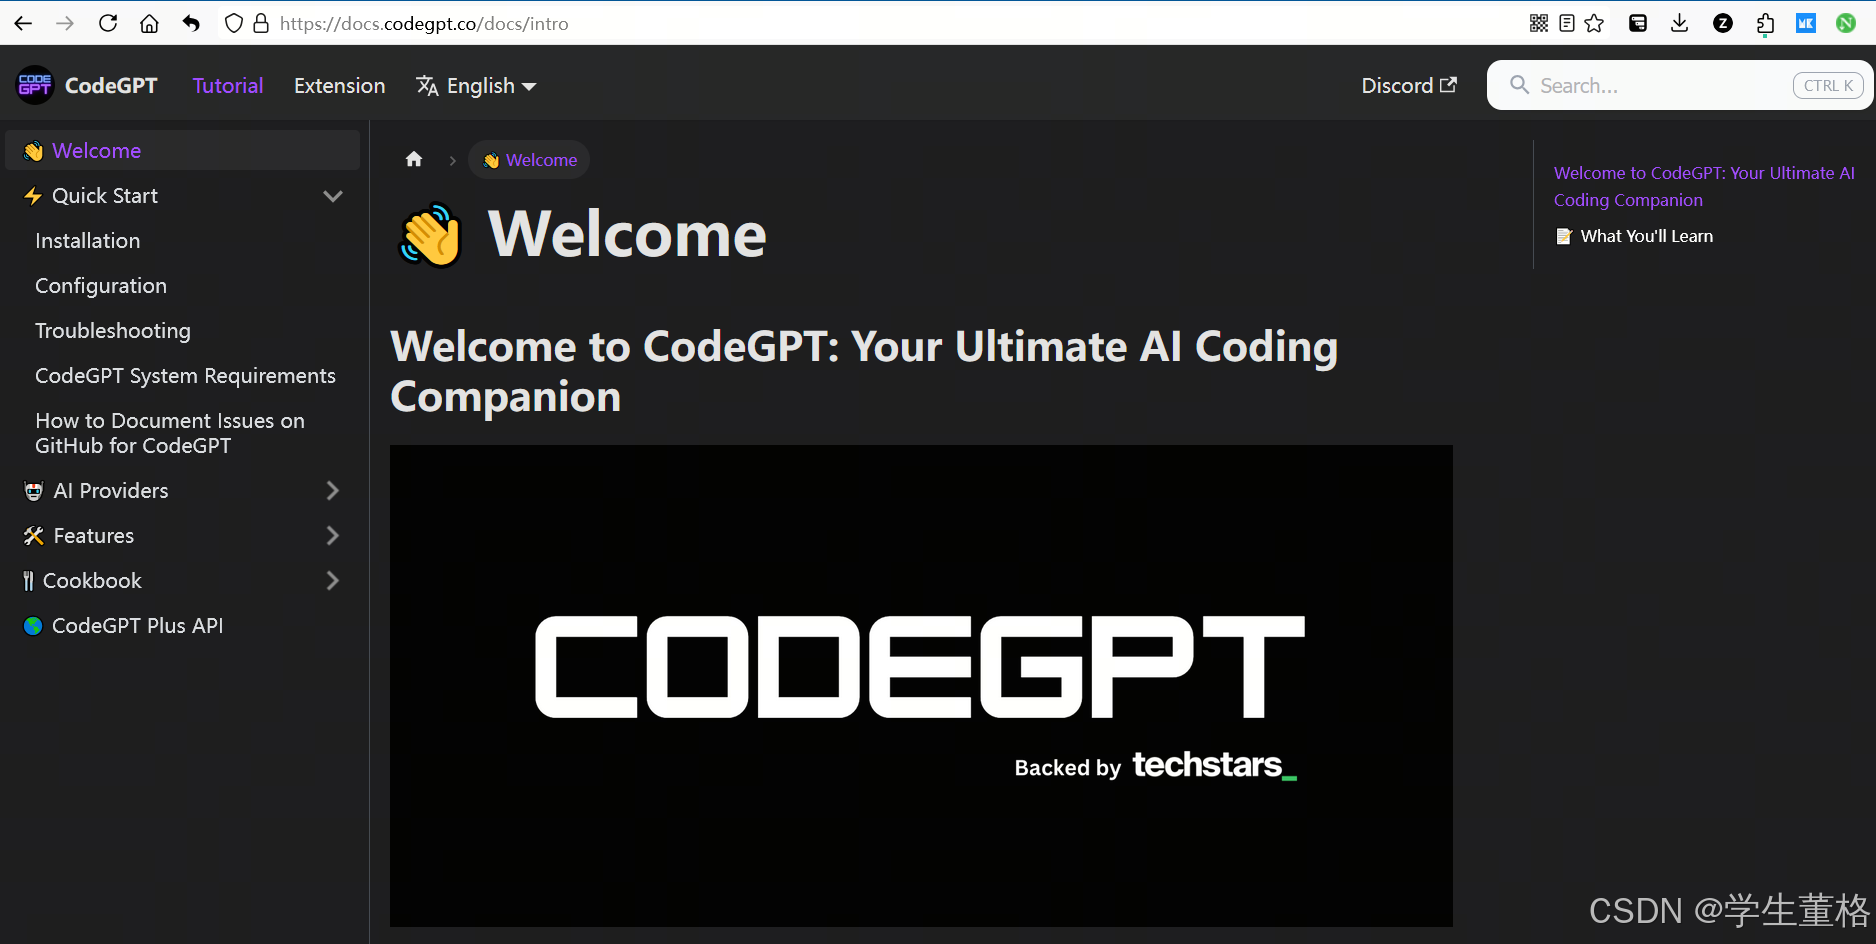Click the breadcrumb home icon
The height and width of the screenshot is (944, 1876).
point(414,159)
